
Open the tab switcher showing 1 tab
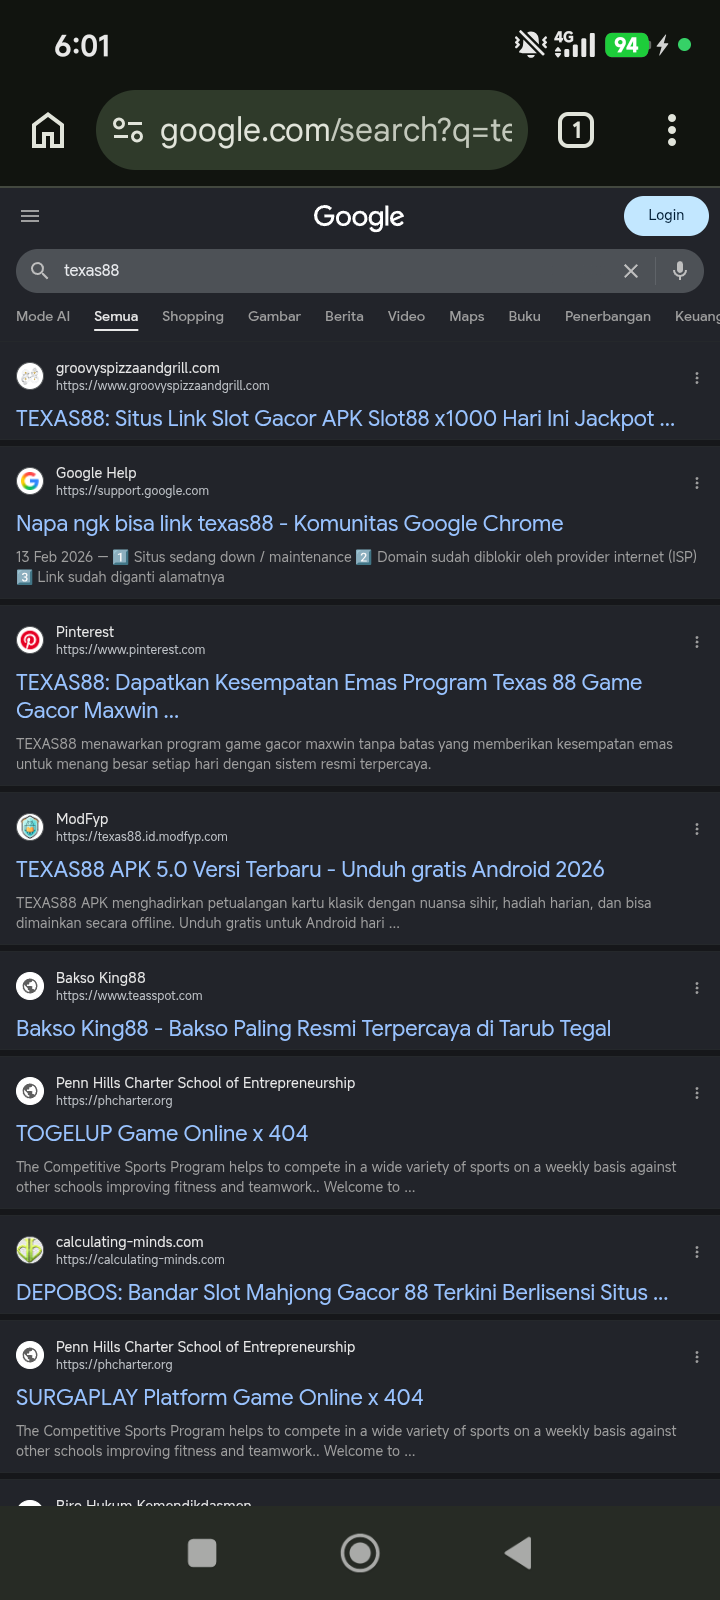576,130
